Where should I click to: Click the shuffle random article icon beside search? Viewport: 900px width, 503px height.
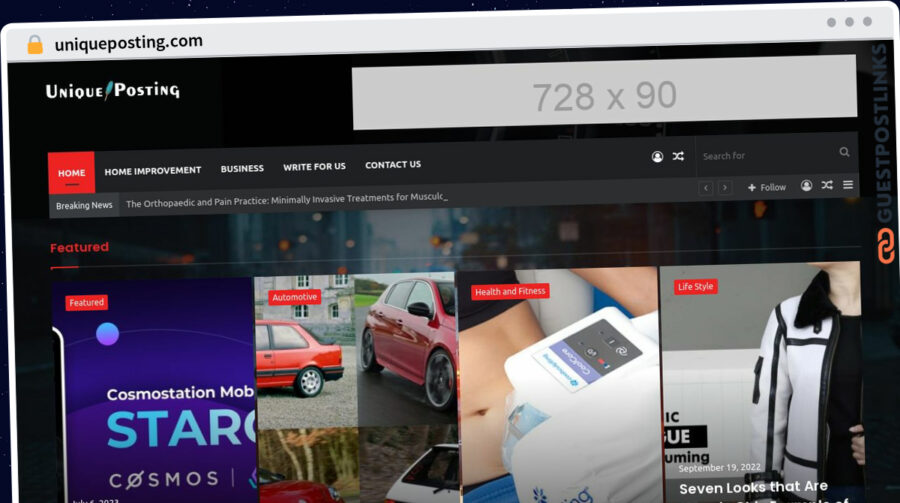pos(678,156)
